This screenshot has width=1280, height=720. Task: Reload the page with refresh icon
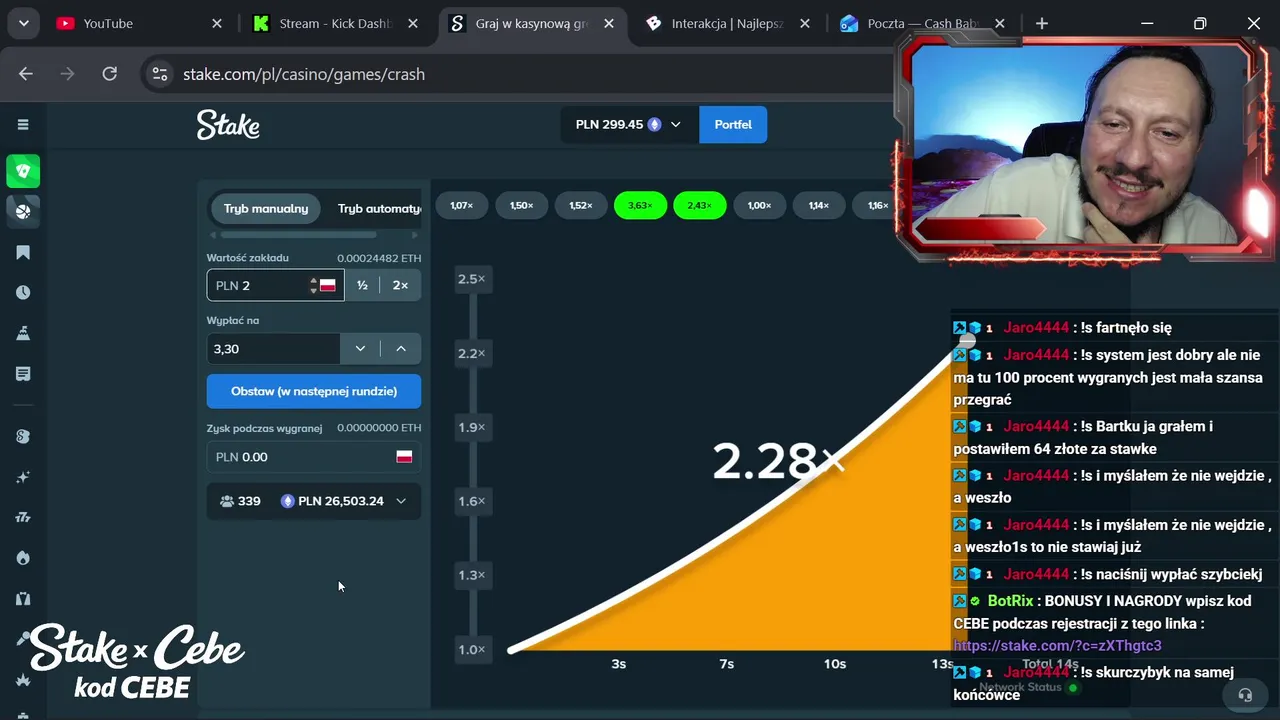coord(110,74)
